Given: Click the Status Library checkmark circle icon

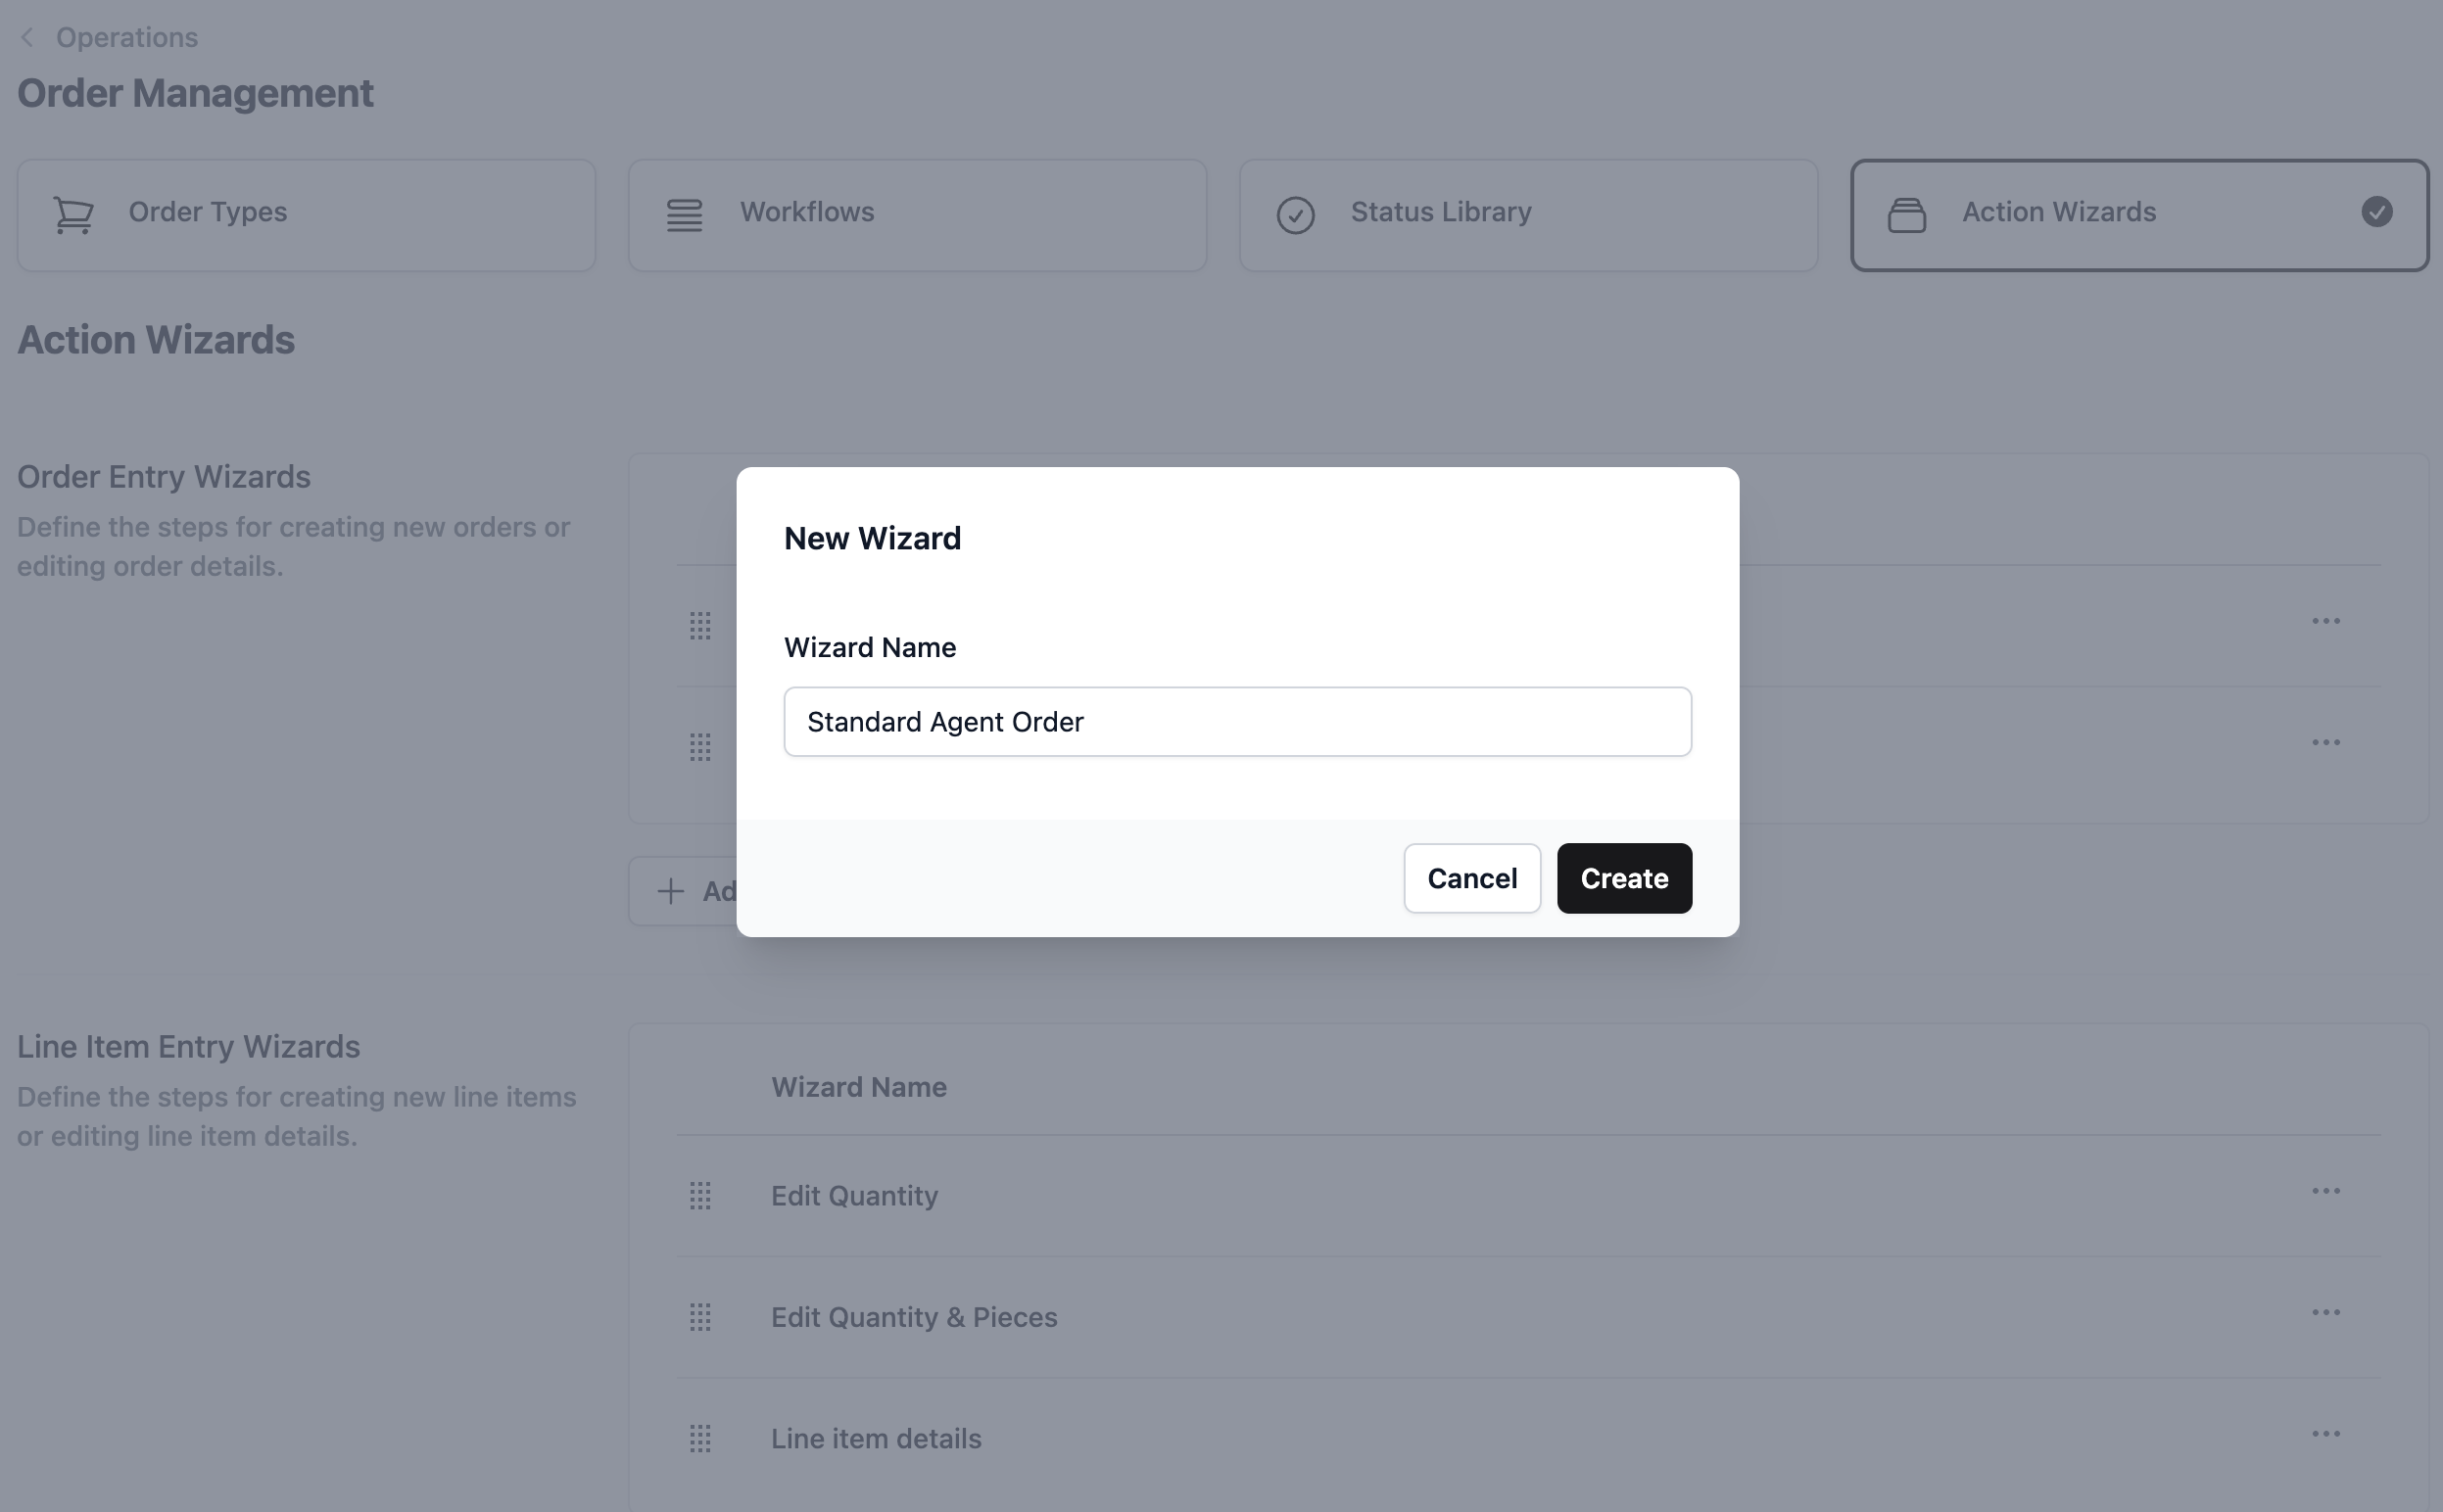Looking at the screenshot, I should [1295, 214].
